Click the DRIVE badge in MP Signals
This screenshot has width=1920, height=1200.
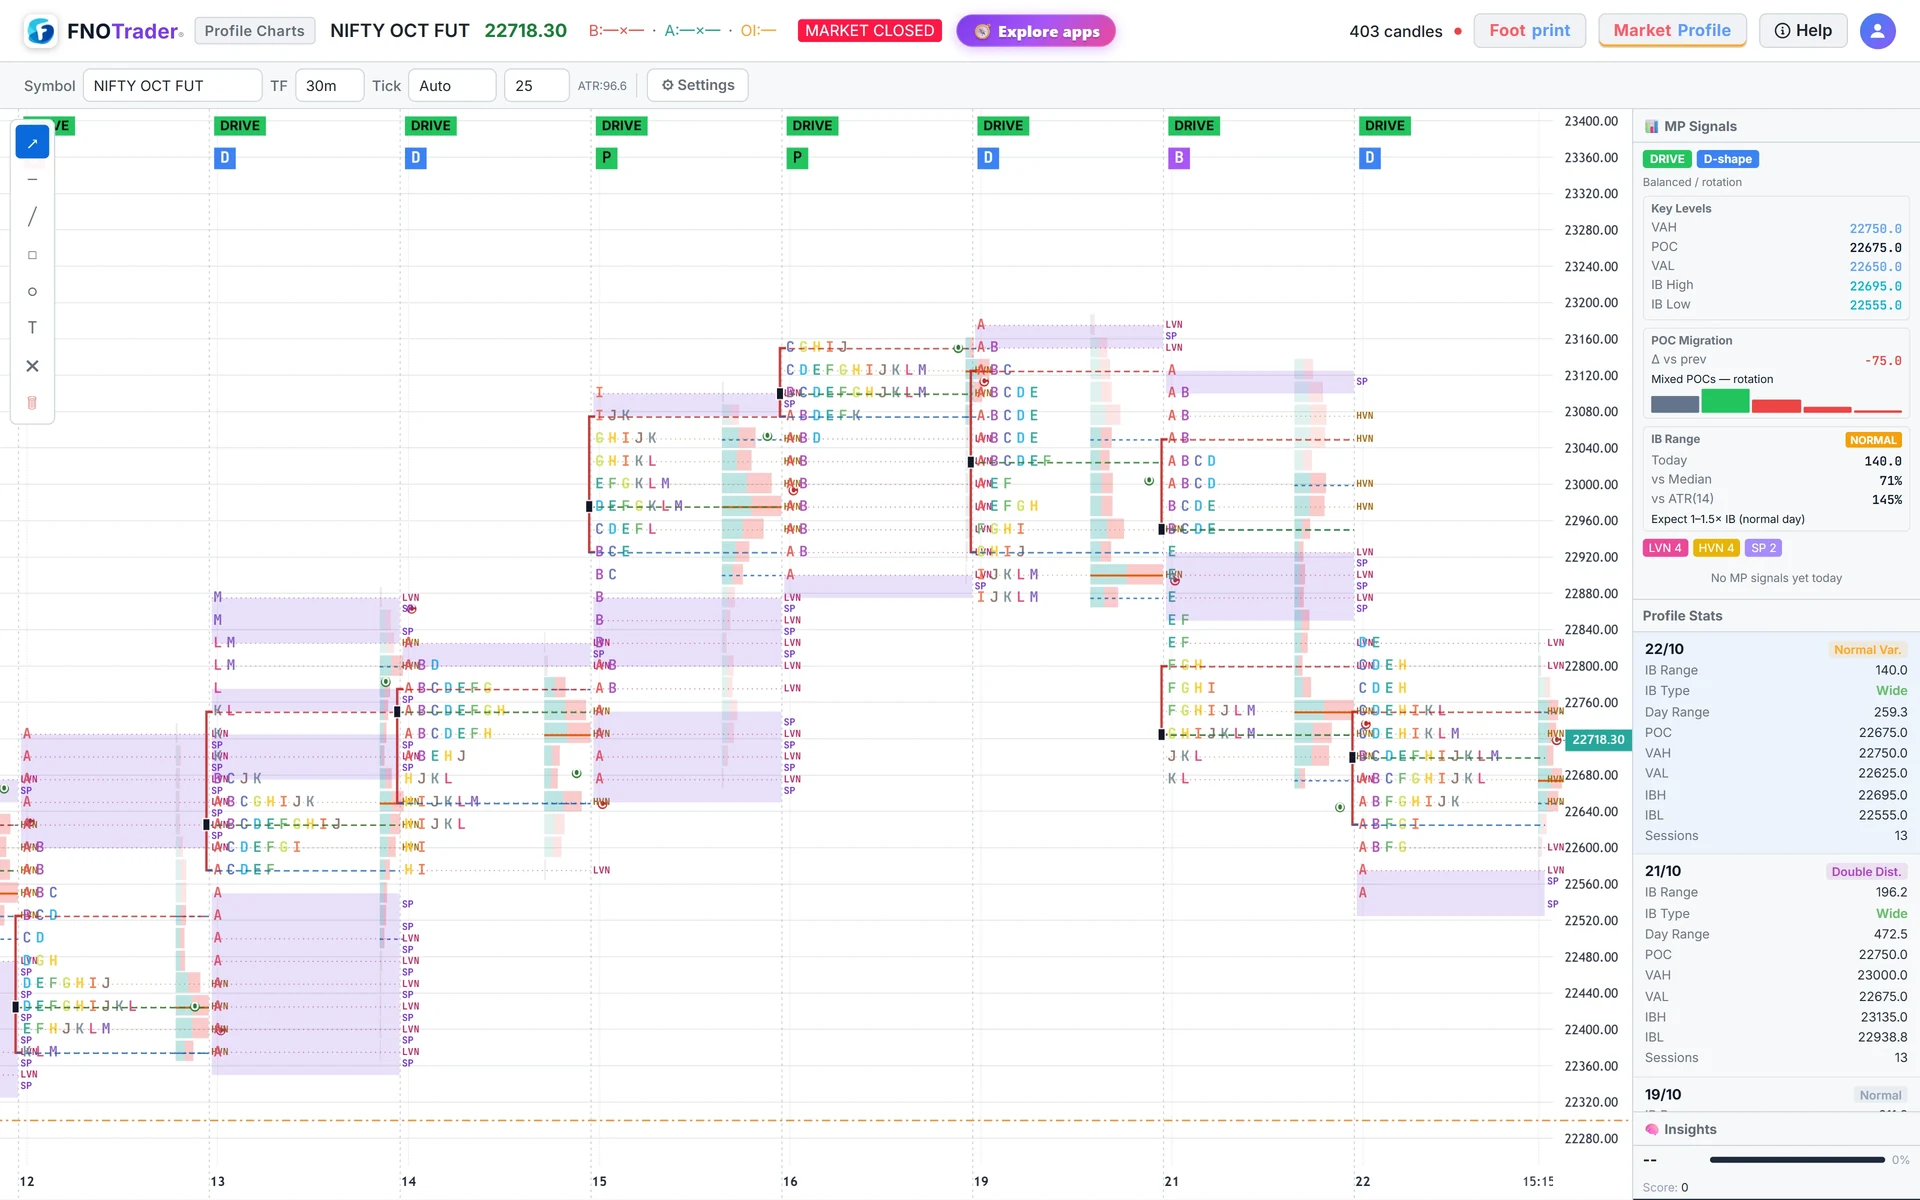pos(1667,159)
